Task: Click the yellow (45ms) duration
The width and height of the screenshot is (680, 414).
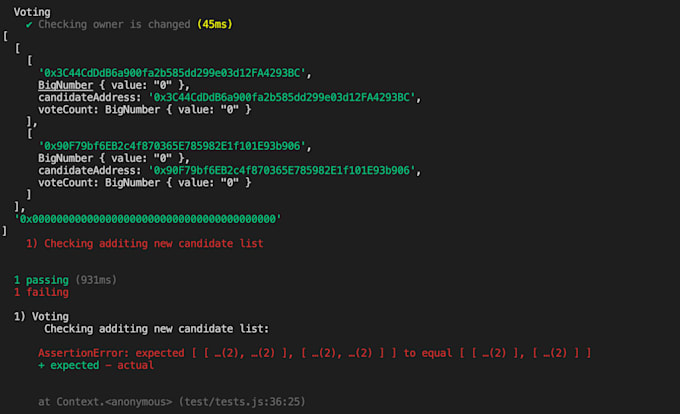Action: pyautogui.click(x=215, y=24)
